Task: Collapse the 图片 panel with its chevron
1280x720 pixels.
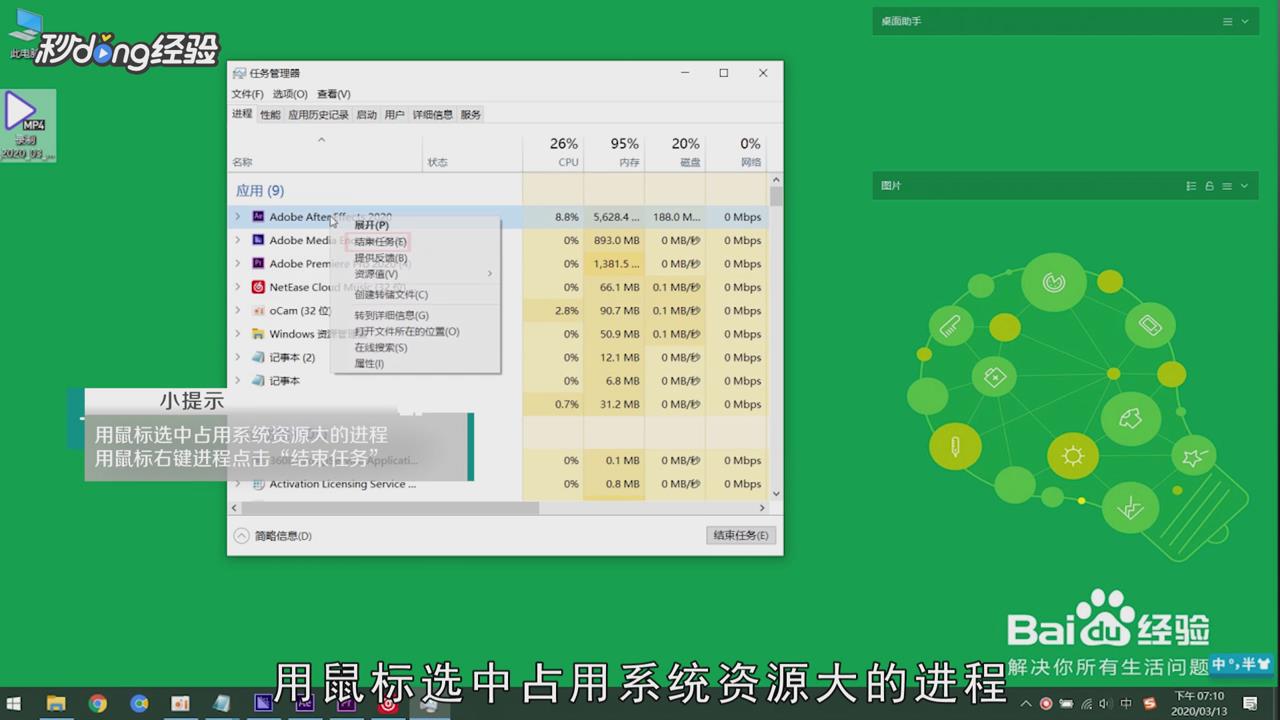Action: tap(1245, 186)
